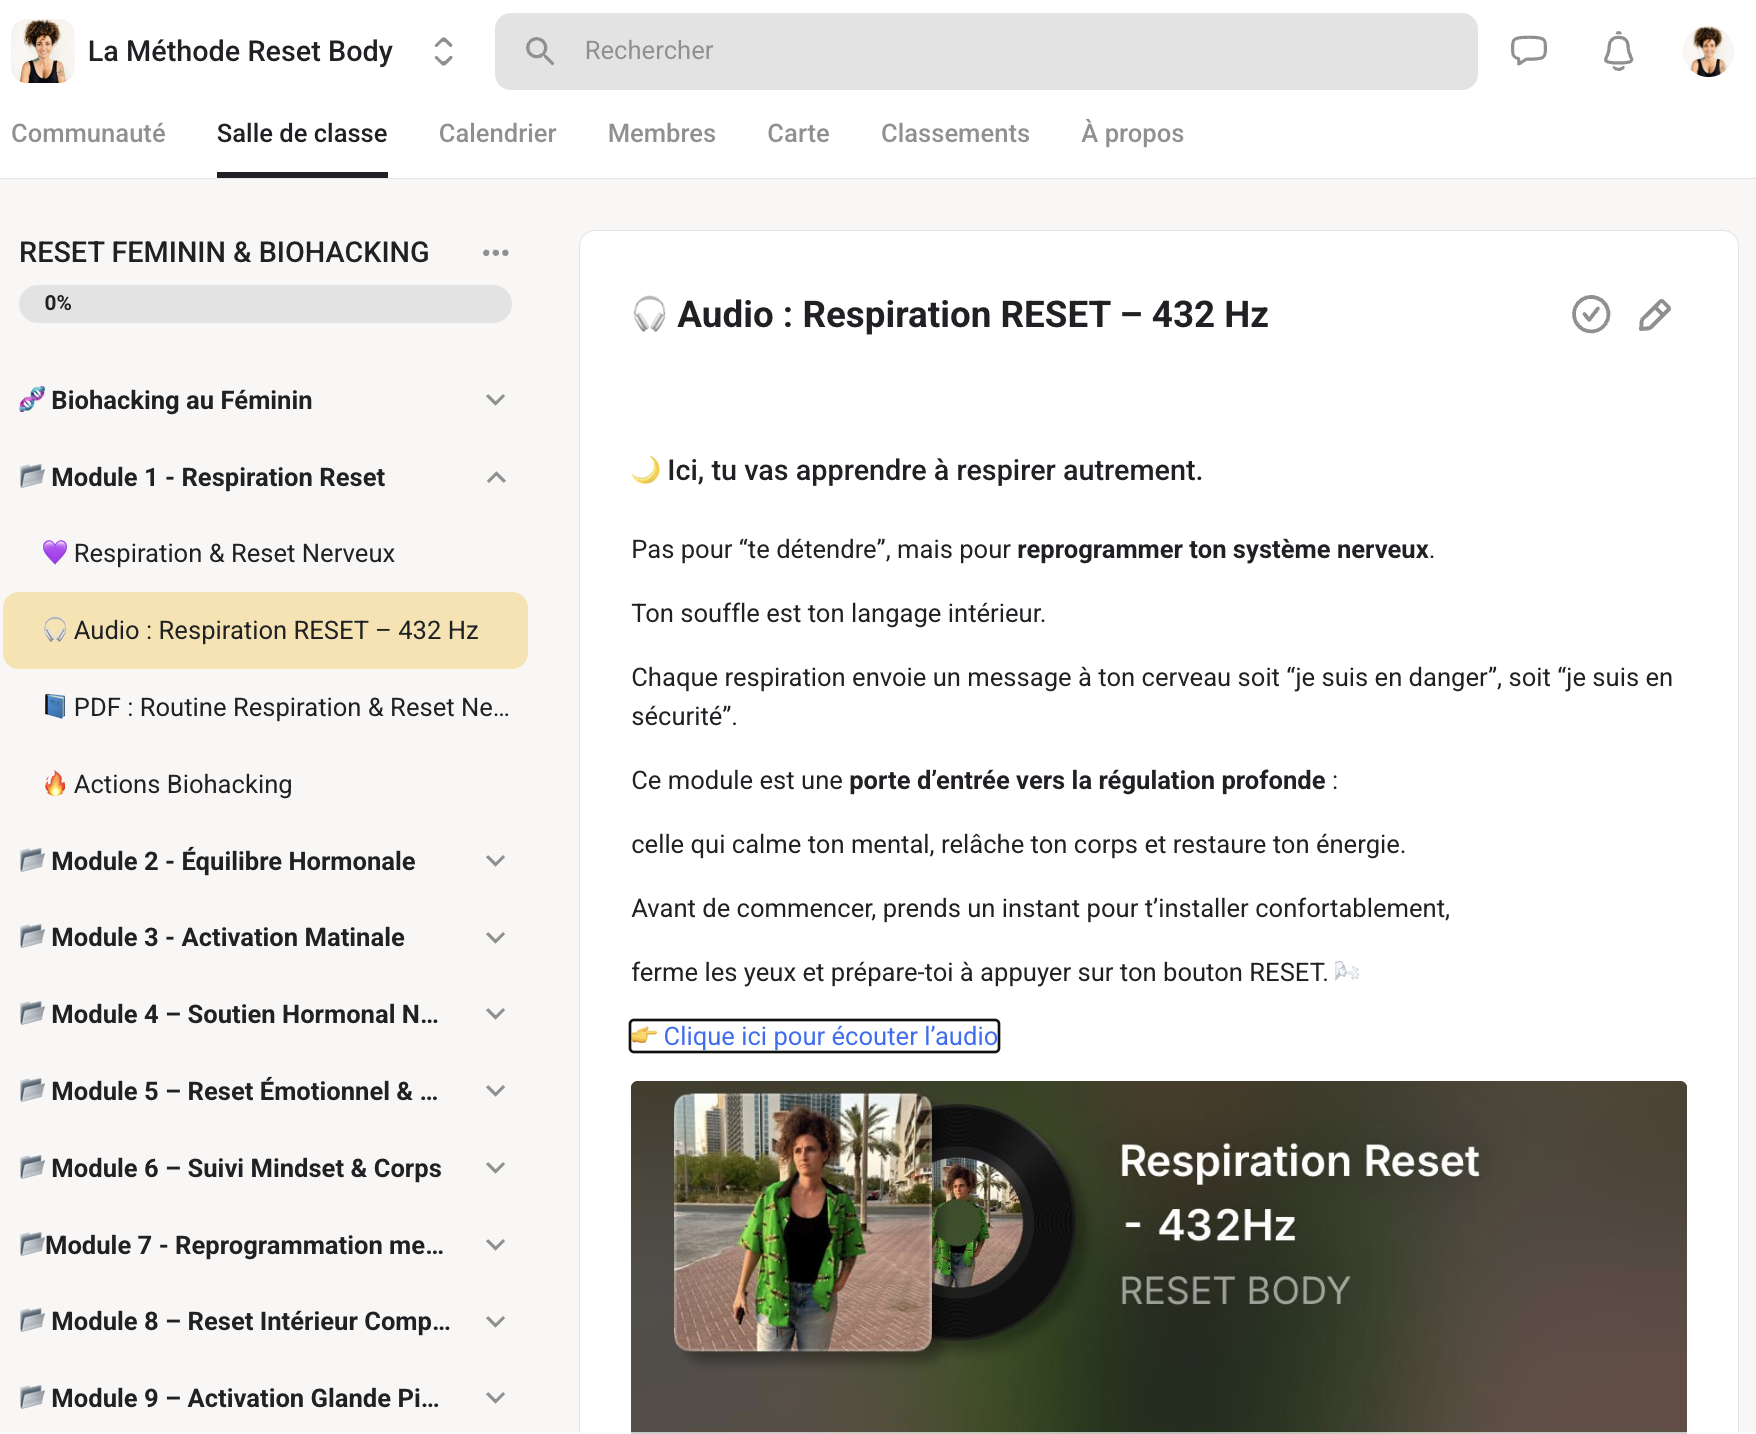Click the Module 3 - Activation Matinale title
This screenshot has width=1756, height=1434.
click(x=228, y=937)
